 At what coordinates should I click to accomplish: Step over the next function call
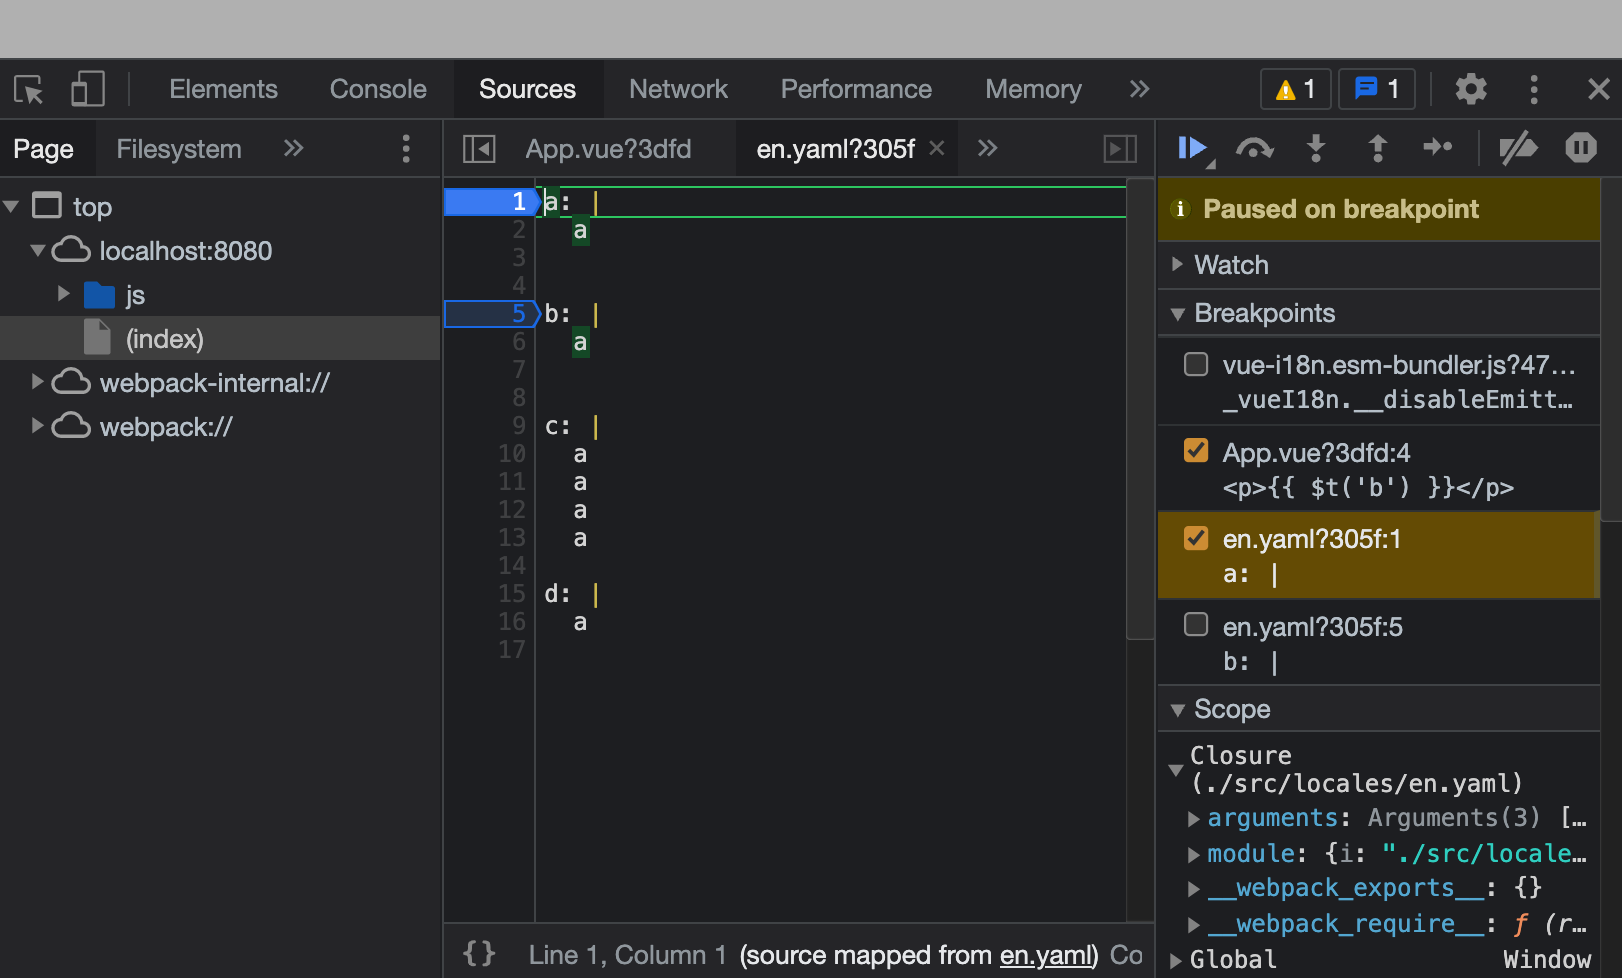click(1255, 147)
